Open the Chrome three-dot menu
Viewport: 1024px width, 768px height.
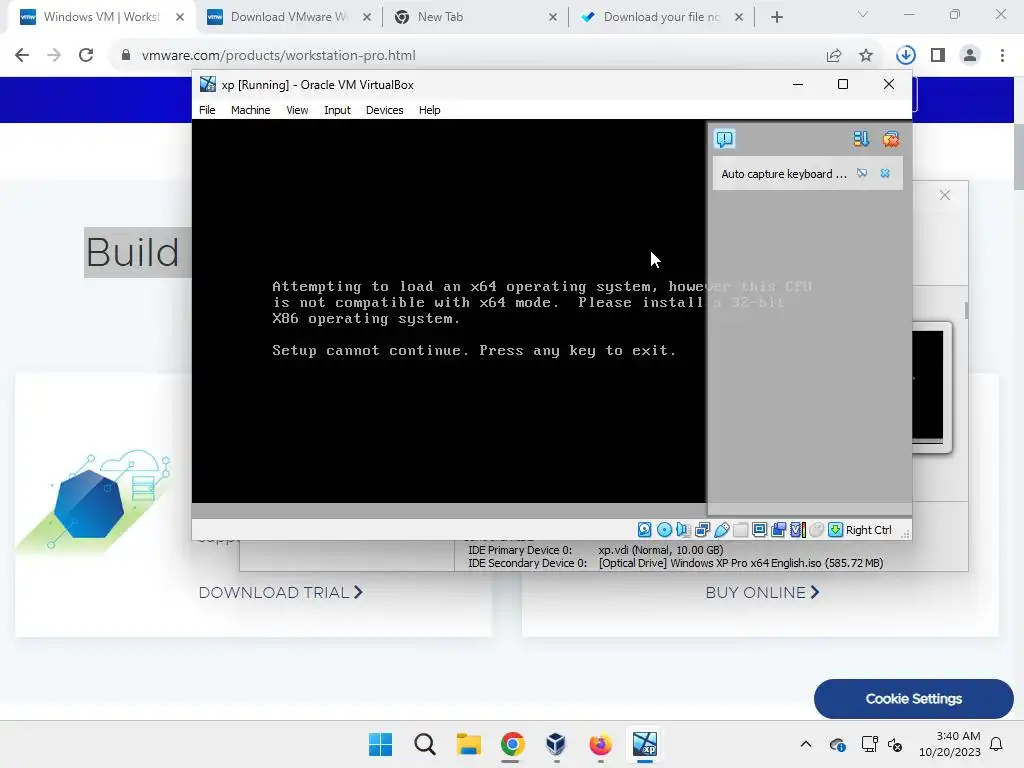[x=1002, y=56]
